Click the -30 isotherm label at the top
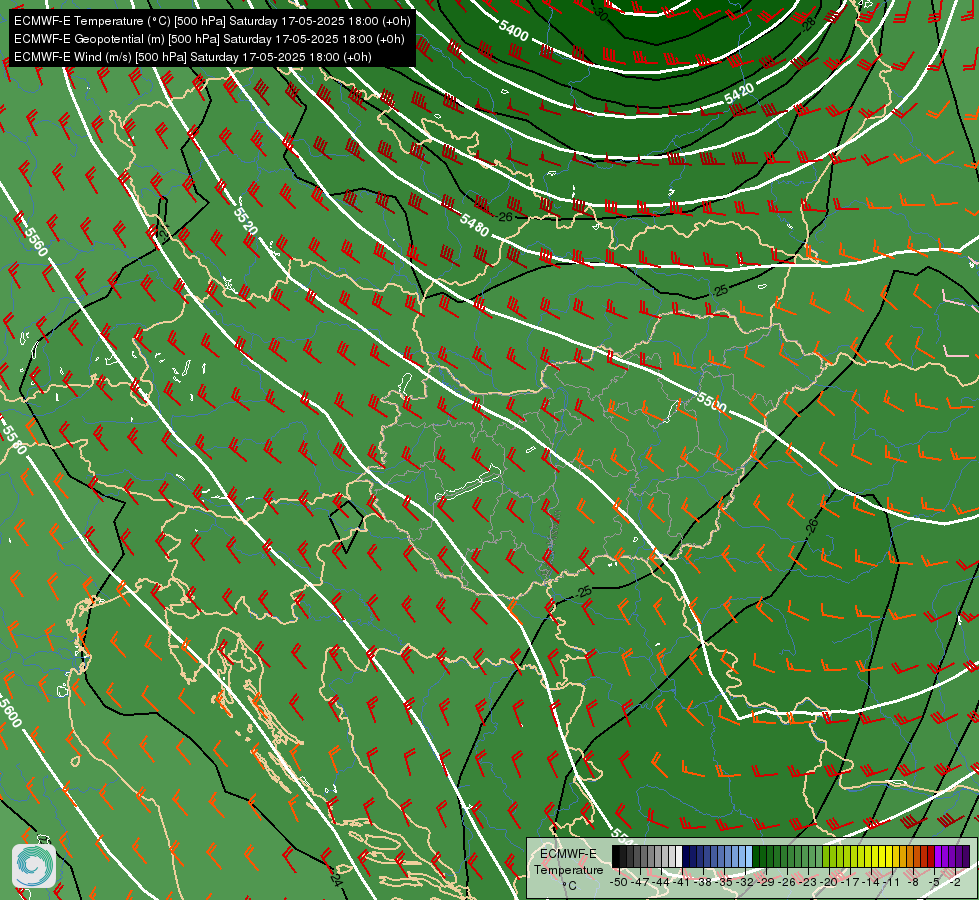This screenshot has width=979, height=900. coord(600,13)
